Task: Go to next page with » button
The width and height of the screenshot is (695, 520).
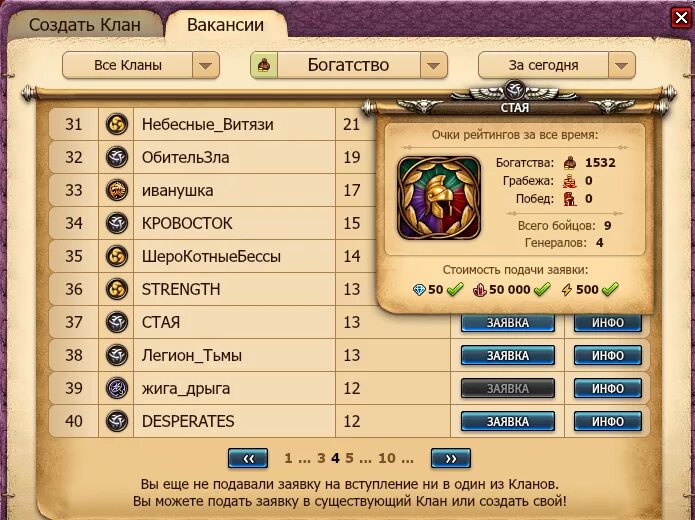Action: [451, 458]
